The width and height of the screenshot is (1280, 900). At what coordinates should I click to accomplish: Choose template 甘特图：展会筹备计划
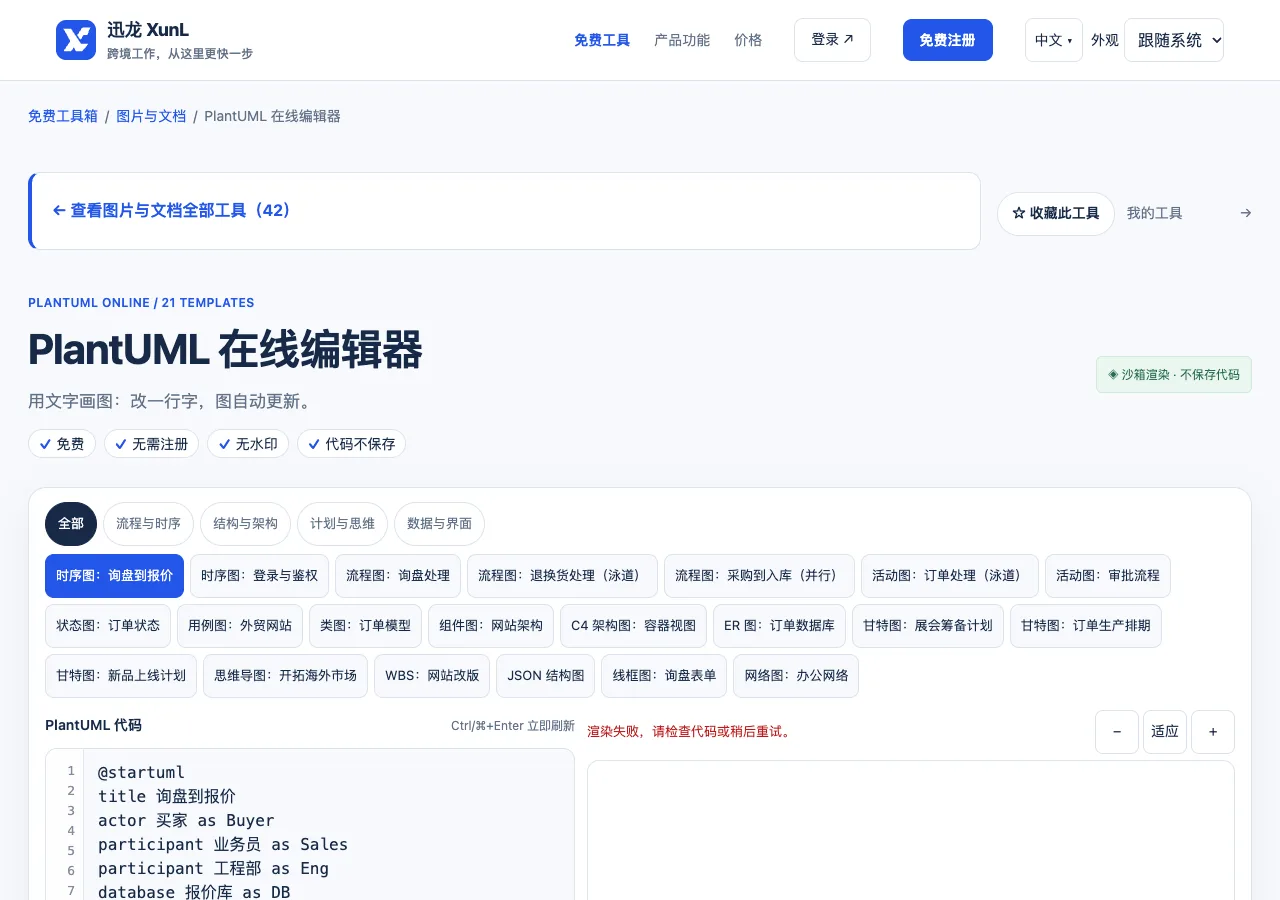pyautogui.click(x=928, y=626)
